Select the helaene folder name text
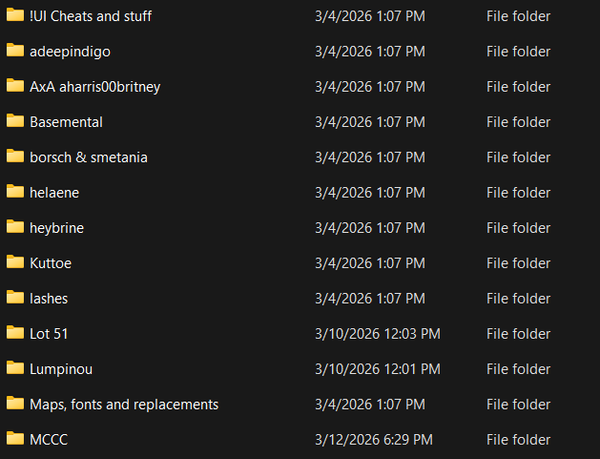Viewport: 600px width, 459px height. click(x=54, y=192)
